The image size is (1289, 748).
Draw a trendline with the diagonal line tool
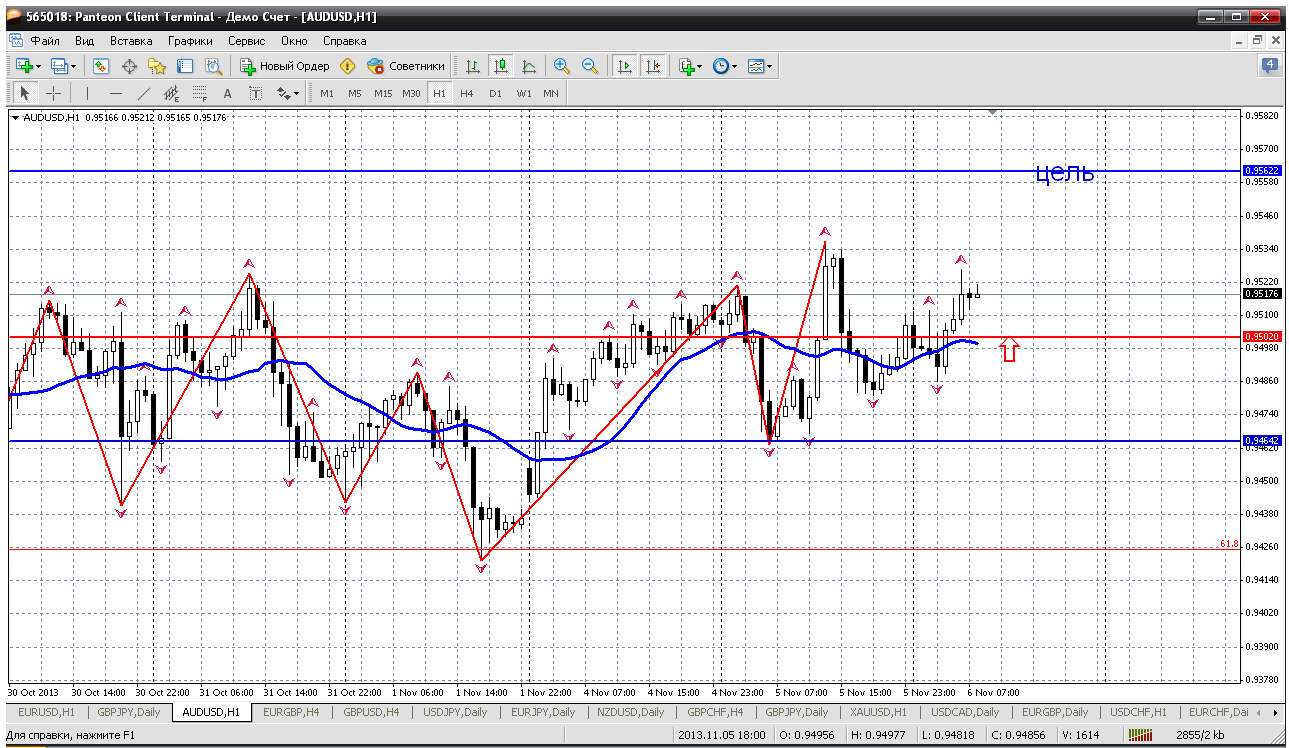(x=144, y=93)
